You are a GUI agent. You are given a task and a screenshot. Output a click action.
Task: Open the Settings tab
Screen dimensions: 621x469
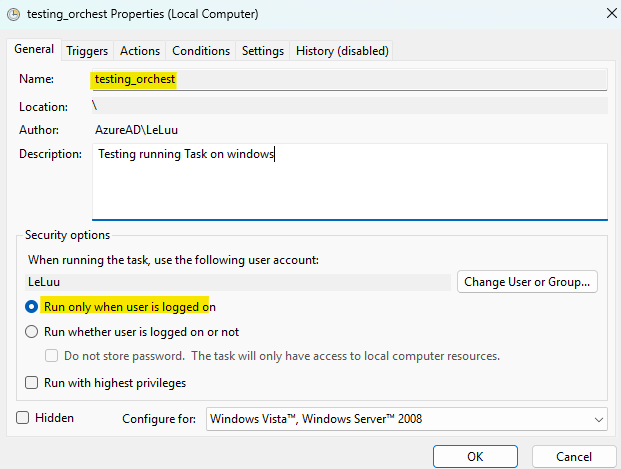(x=263, y=51)
